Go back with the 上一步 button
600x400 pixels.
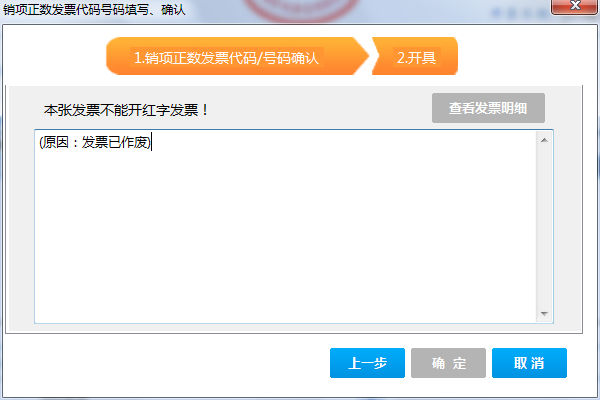pyautogui.click(x=367, y=363)
